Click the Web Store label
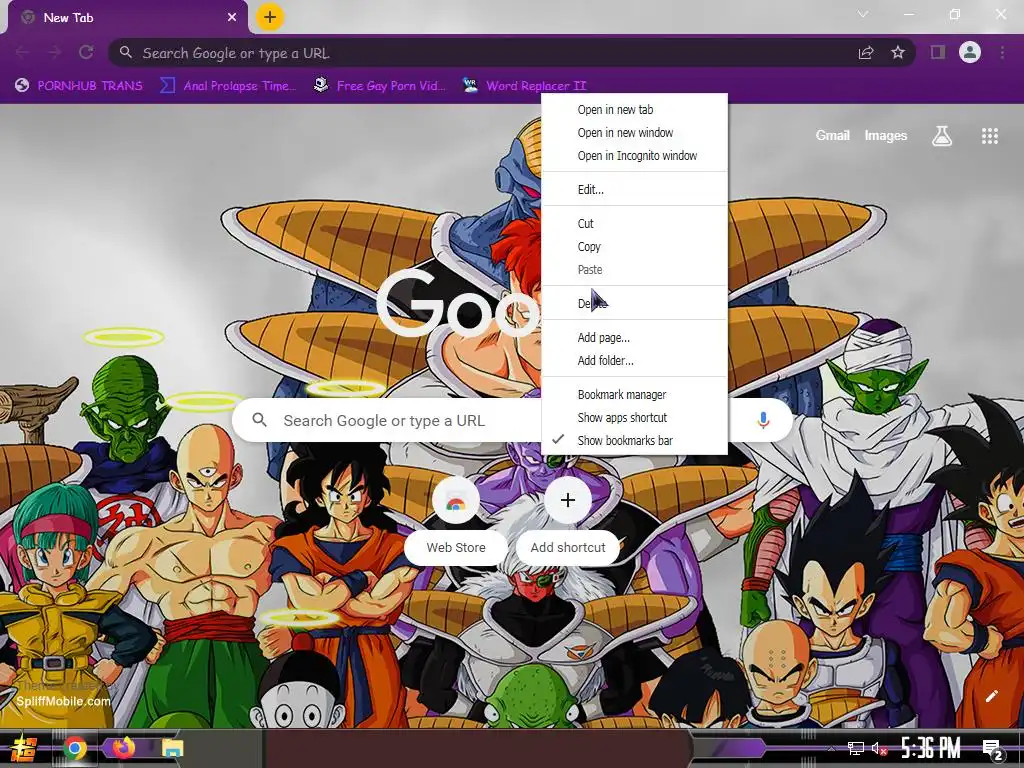Screen dimensions: 1024x768 456,547
